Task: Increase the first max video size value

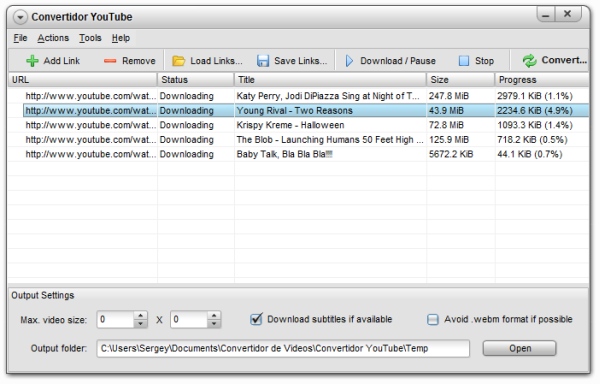Action: (140, 315)
